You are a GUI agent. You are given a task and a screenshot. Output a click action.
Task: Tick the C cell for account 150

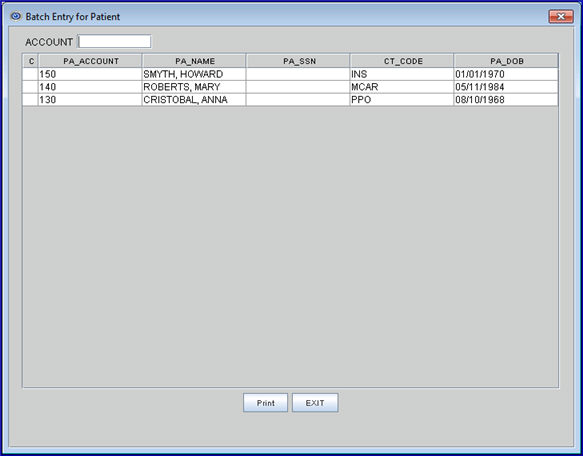tap(30, 74)
